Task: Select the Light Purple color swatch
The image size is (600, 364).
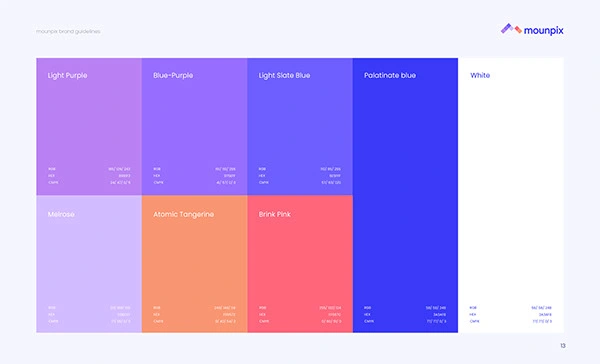Action: [x=89, y=127]
